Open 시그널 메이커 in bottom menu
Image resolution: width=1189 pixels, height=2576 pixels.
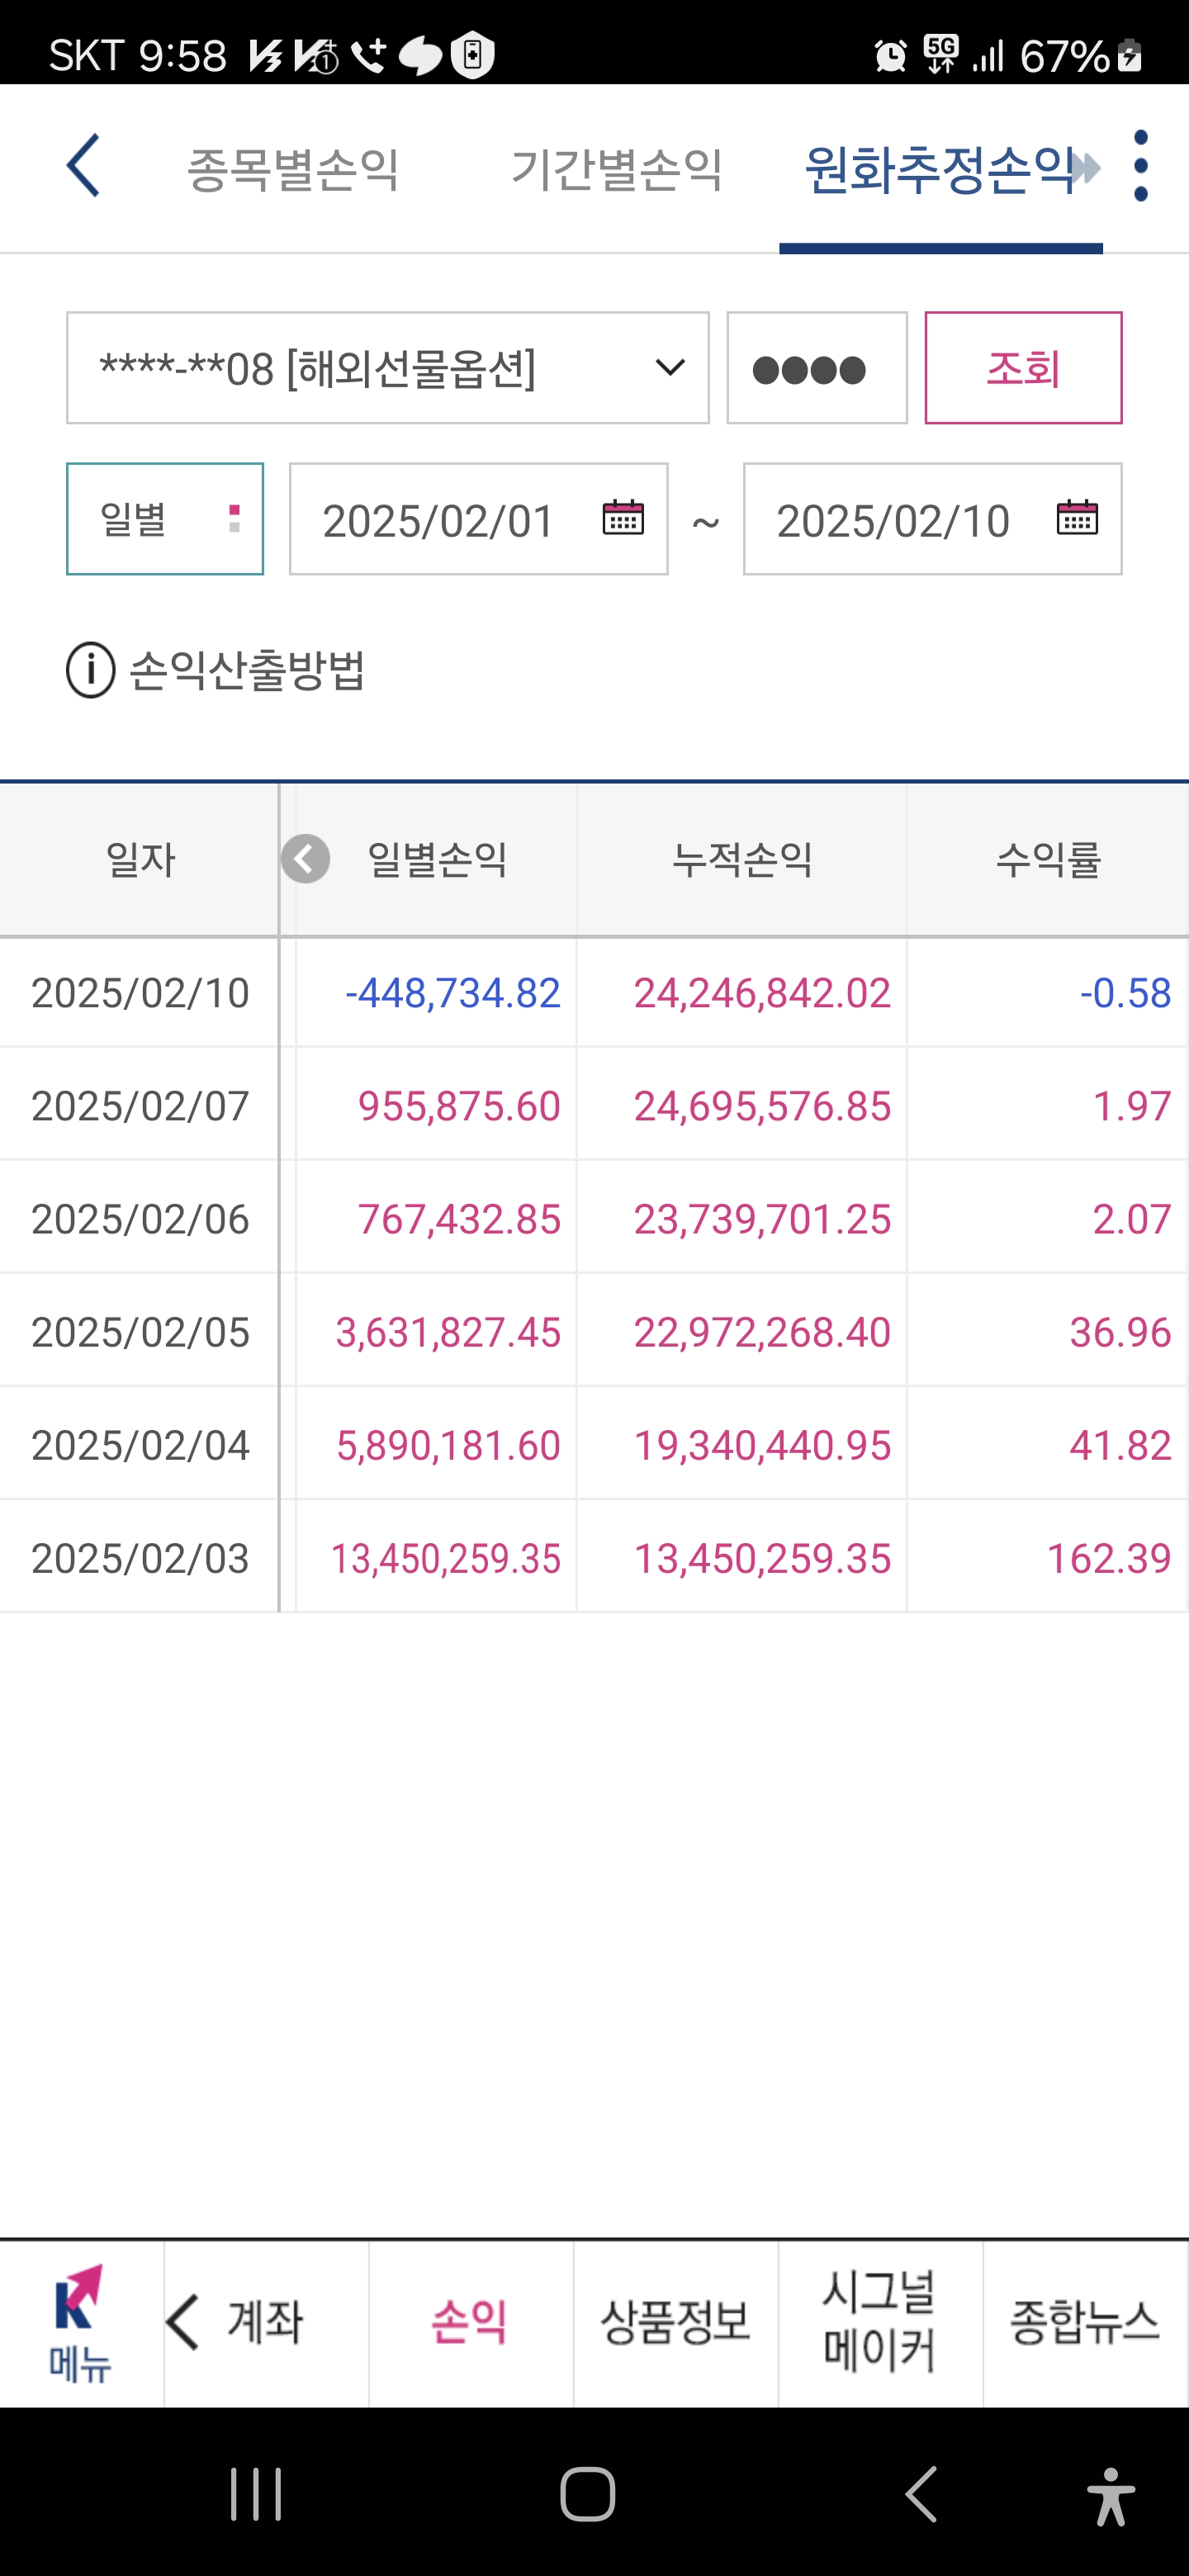tap(880, 2323)
